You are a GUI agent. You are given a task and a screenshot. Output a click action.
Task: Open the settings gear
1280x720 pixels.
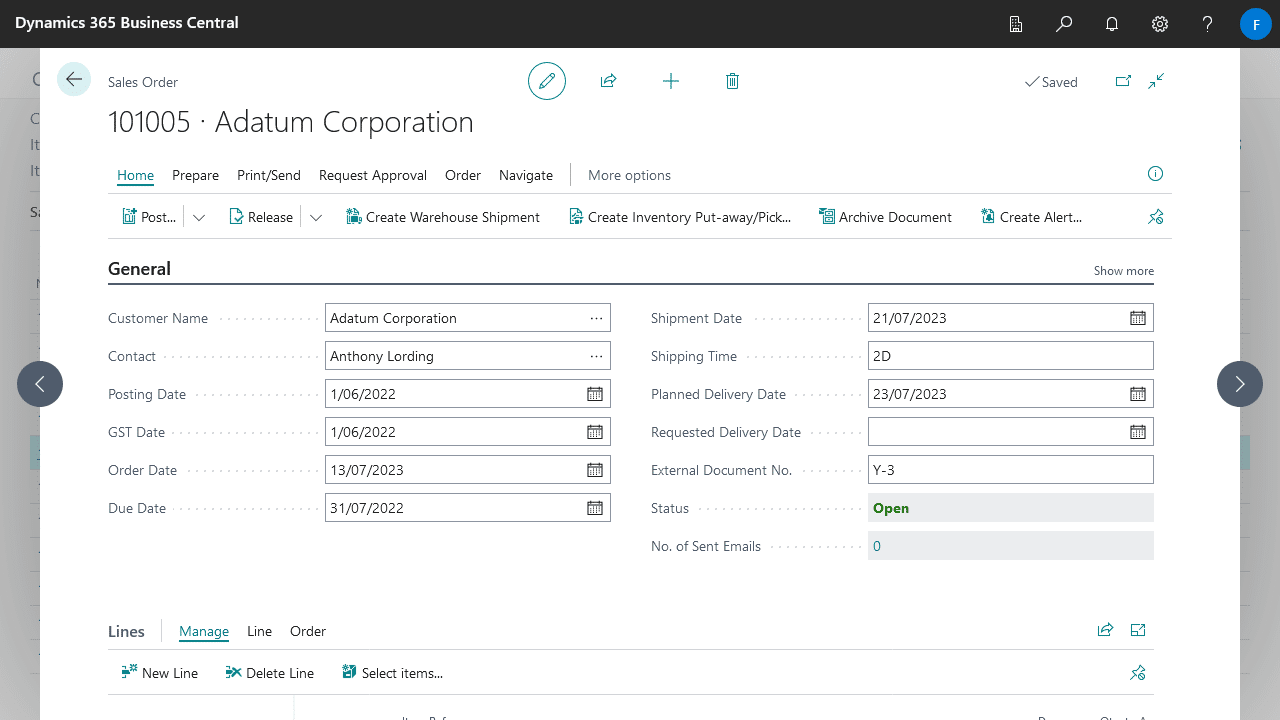point(1160,23)
